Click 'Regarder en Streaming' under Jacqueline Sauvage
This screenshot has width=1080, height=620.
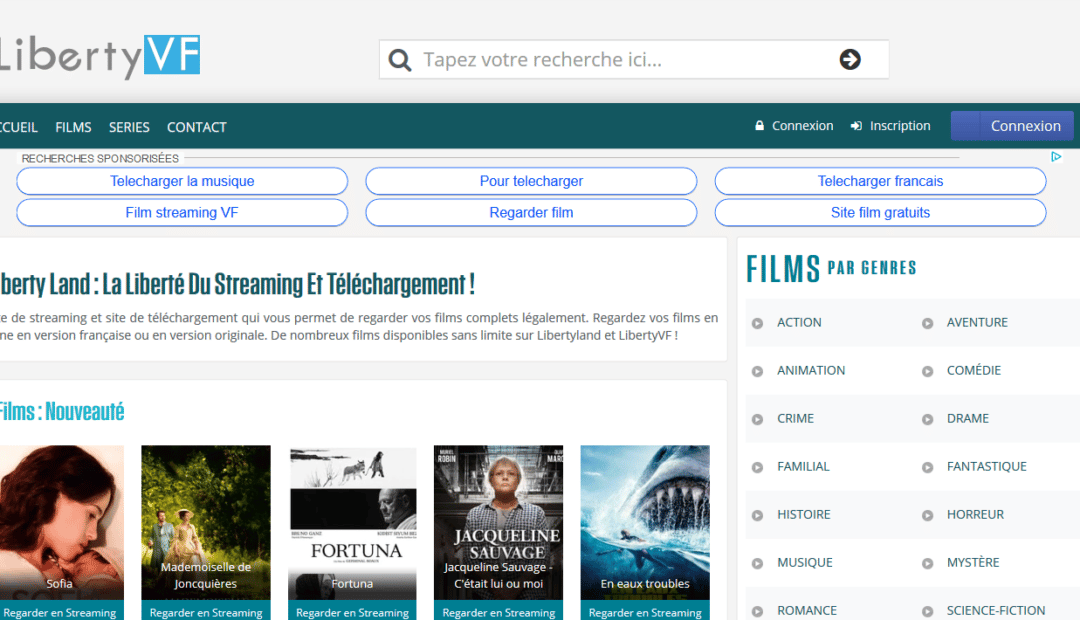(x=499, y=611)
